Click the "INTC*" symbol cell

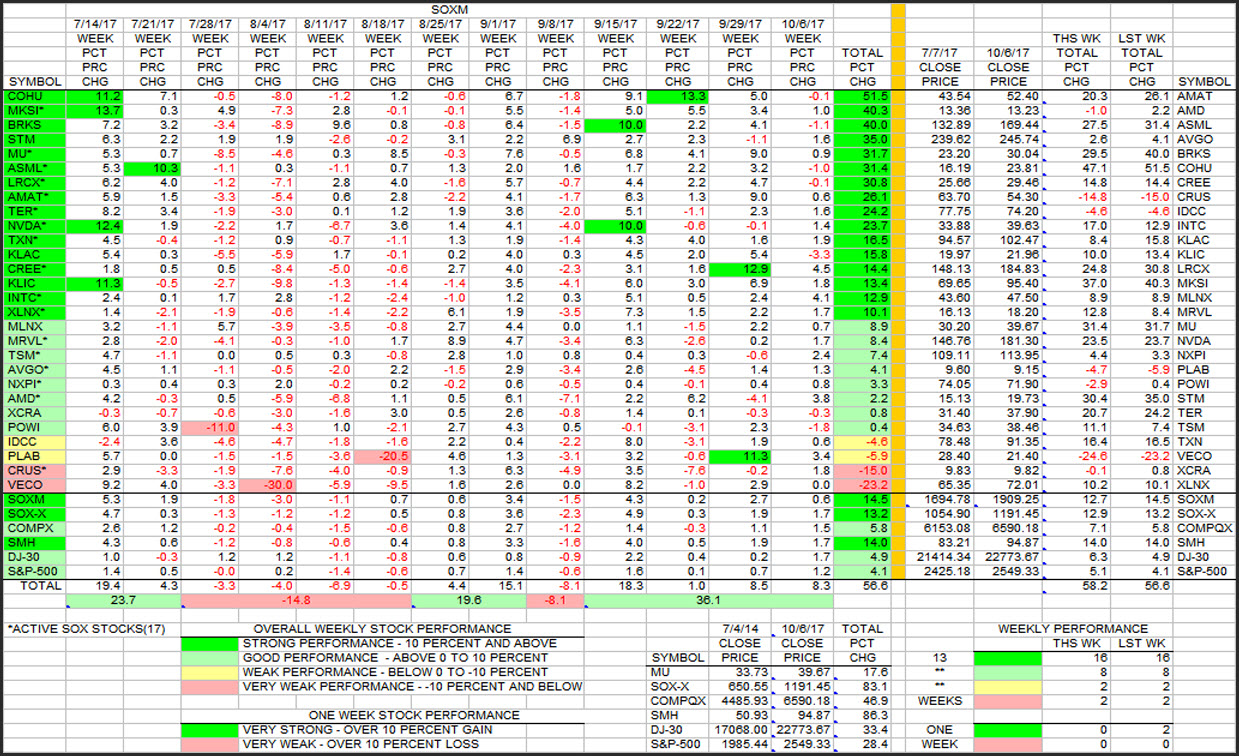click(35, 298)
